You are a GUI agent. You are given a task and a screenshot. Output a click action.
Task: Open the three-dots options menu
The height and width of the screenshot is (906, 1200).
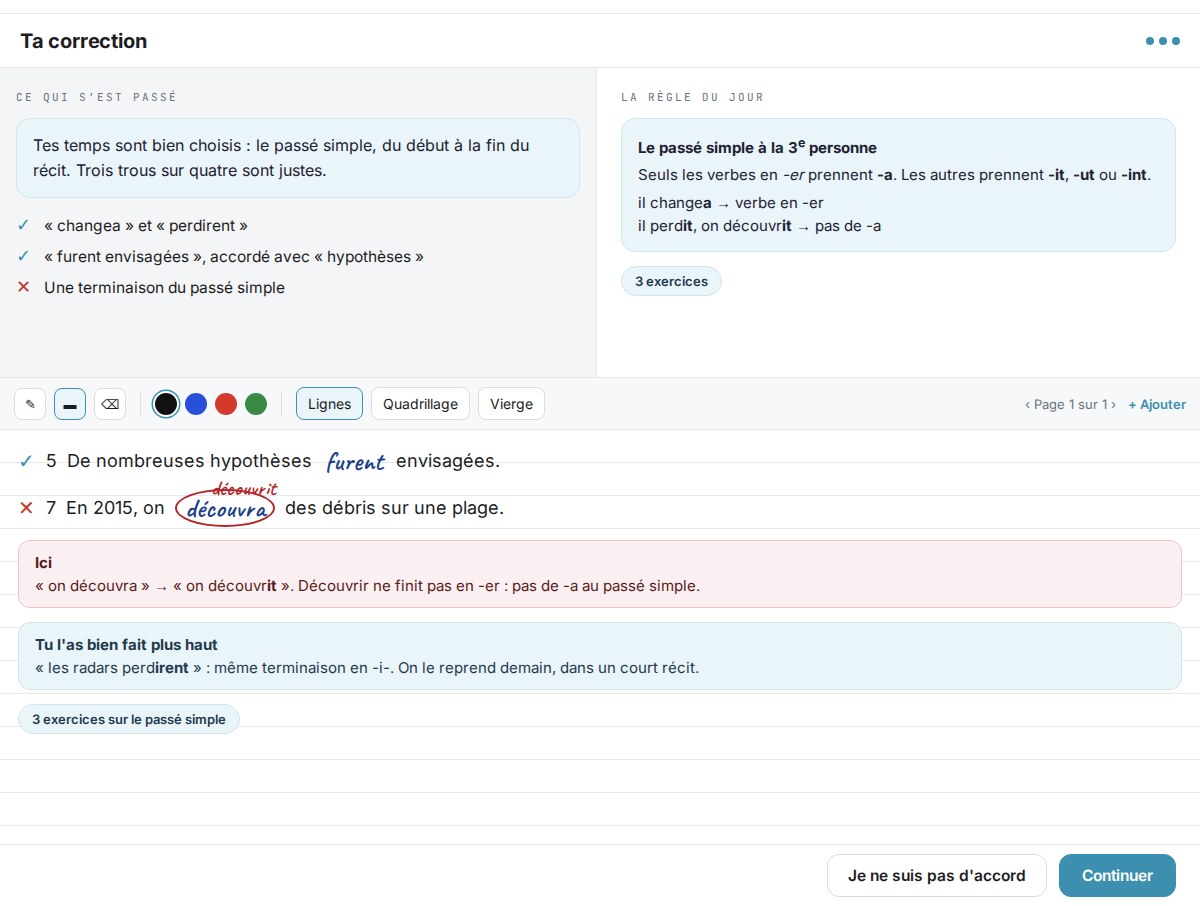click(x=1162, y=41)
